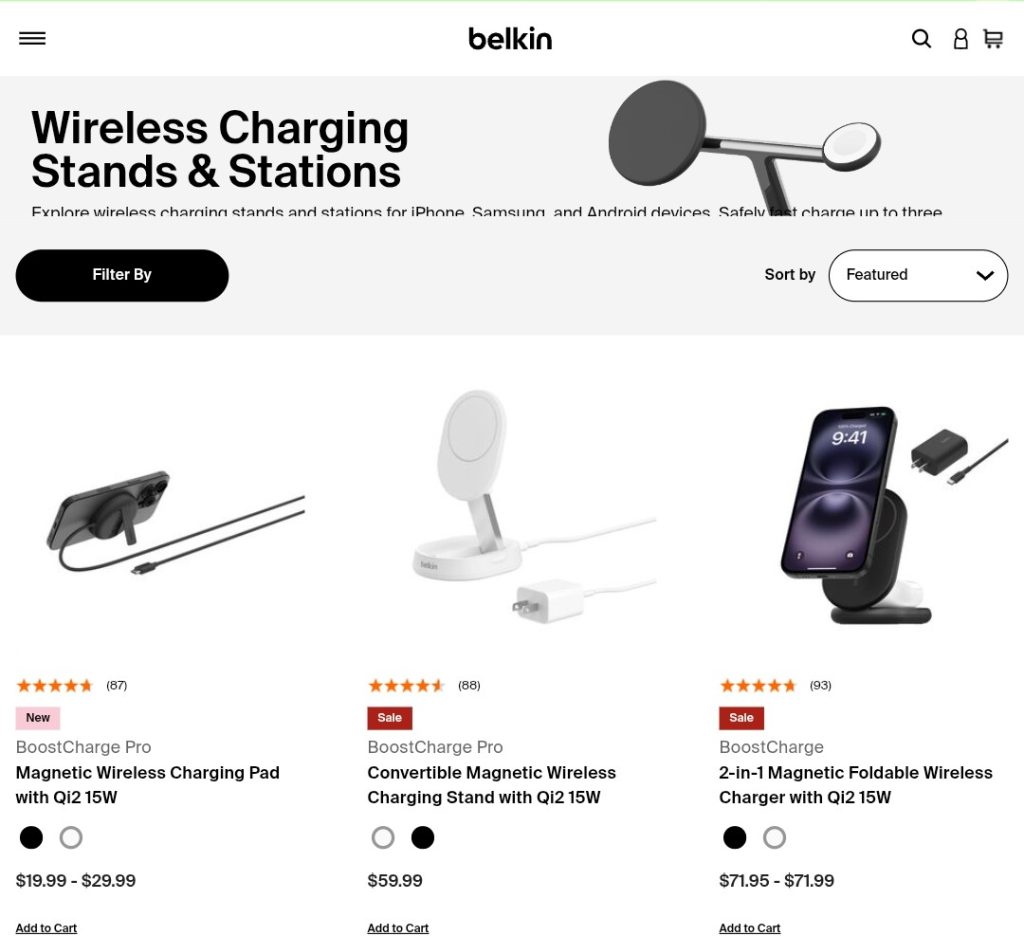
Task: Open Convertible Magnetic Wireless Charging Stand title
Action: point(491,785)
